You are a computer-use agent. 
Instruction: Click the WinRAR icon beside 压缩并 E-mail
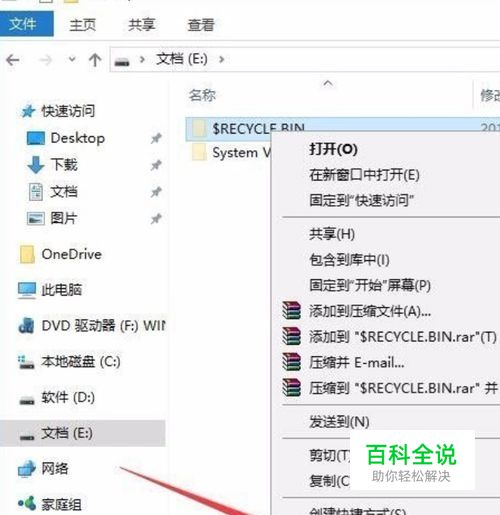coord(291,362)
